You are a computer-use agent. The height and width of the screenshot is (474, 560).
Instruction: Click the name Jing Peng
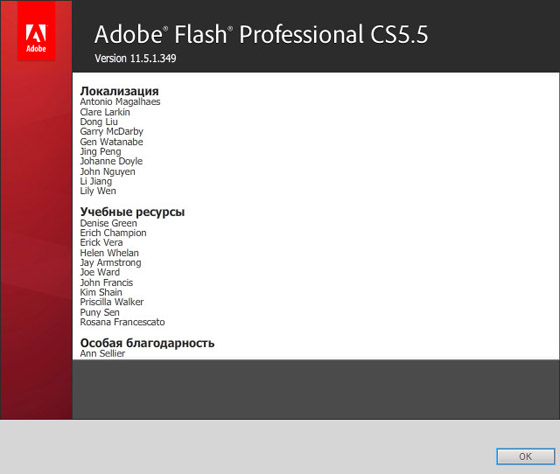coord(100,152)
